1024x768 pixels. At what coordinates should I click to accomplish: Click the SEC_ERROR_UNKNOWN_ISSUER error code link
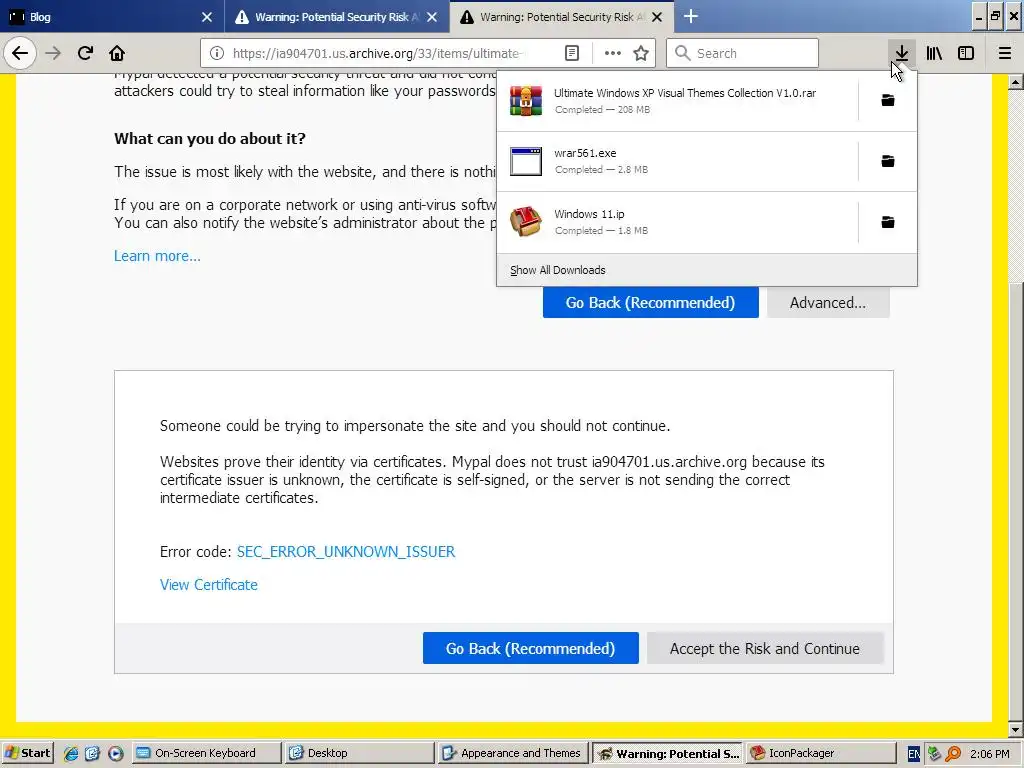click(345, 552)
